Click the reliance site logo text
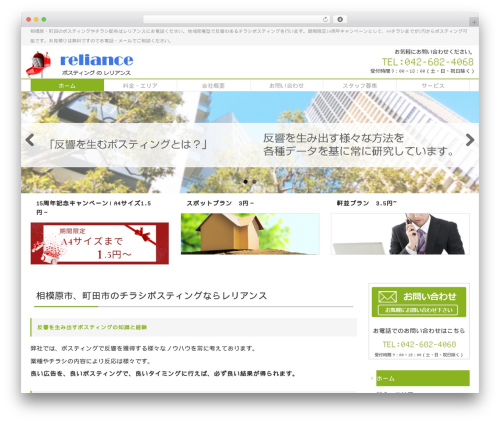Screen dimensions: 500x423 click(x=97, y=60)
